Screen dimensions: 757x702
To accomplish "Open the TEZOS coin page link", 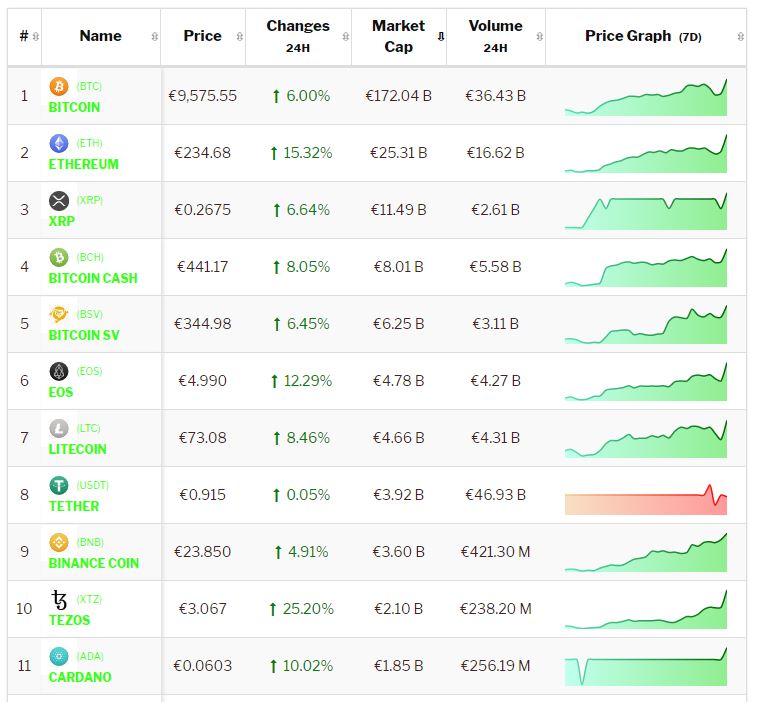I will tap(69, 620).
